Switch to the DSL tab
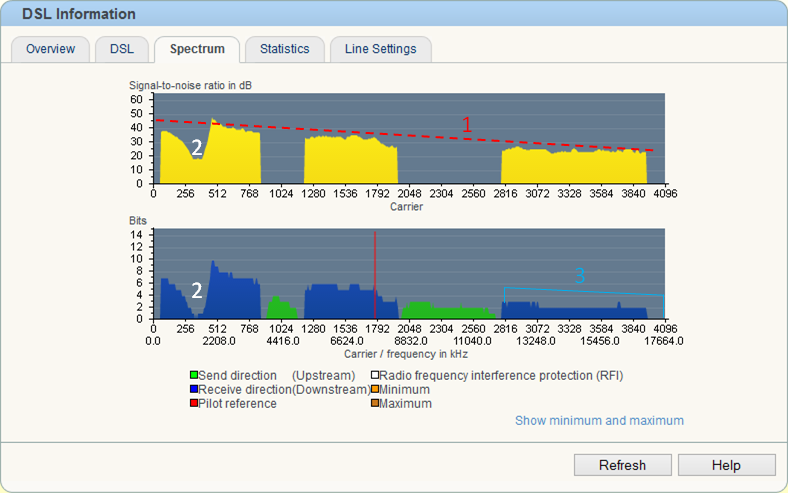The height and width of the screenshot is (493, 788). click(x=121, y=49)
